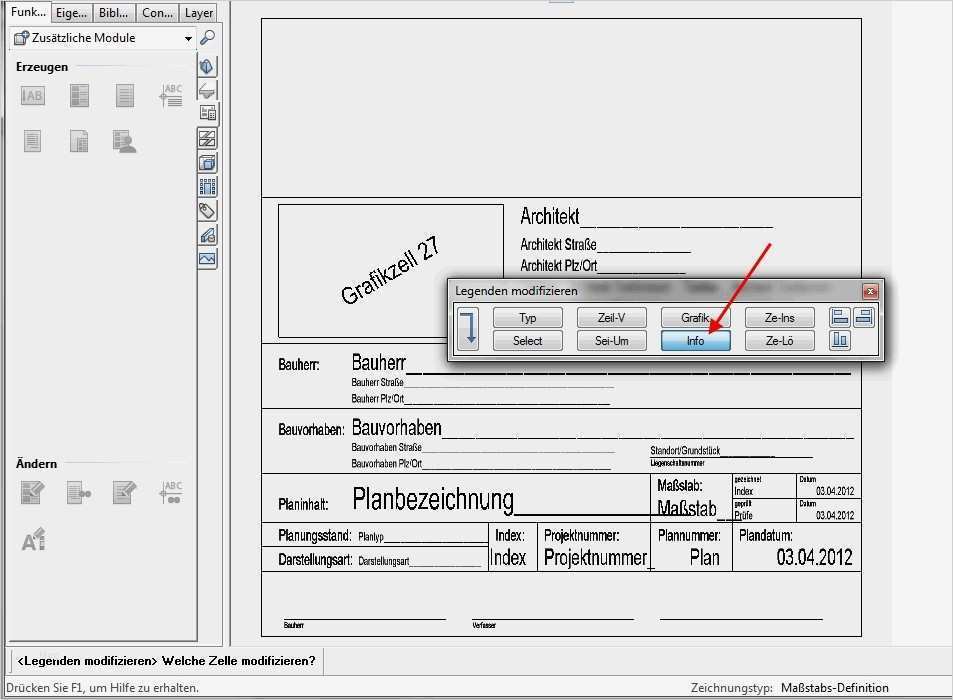Click the Grafik button
The image size is (953, 700).
coord(695,318)
